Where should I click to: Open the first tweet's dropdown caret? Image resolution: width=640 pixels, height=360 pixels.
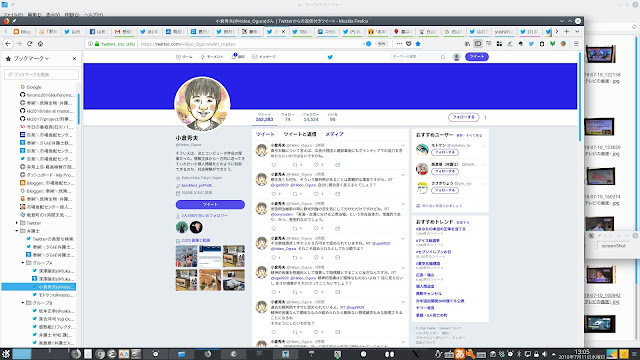[x=403, y=145]
